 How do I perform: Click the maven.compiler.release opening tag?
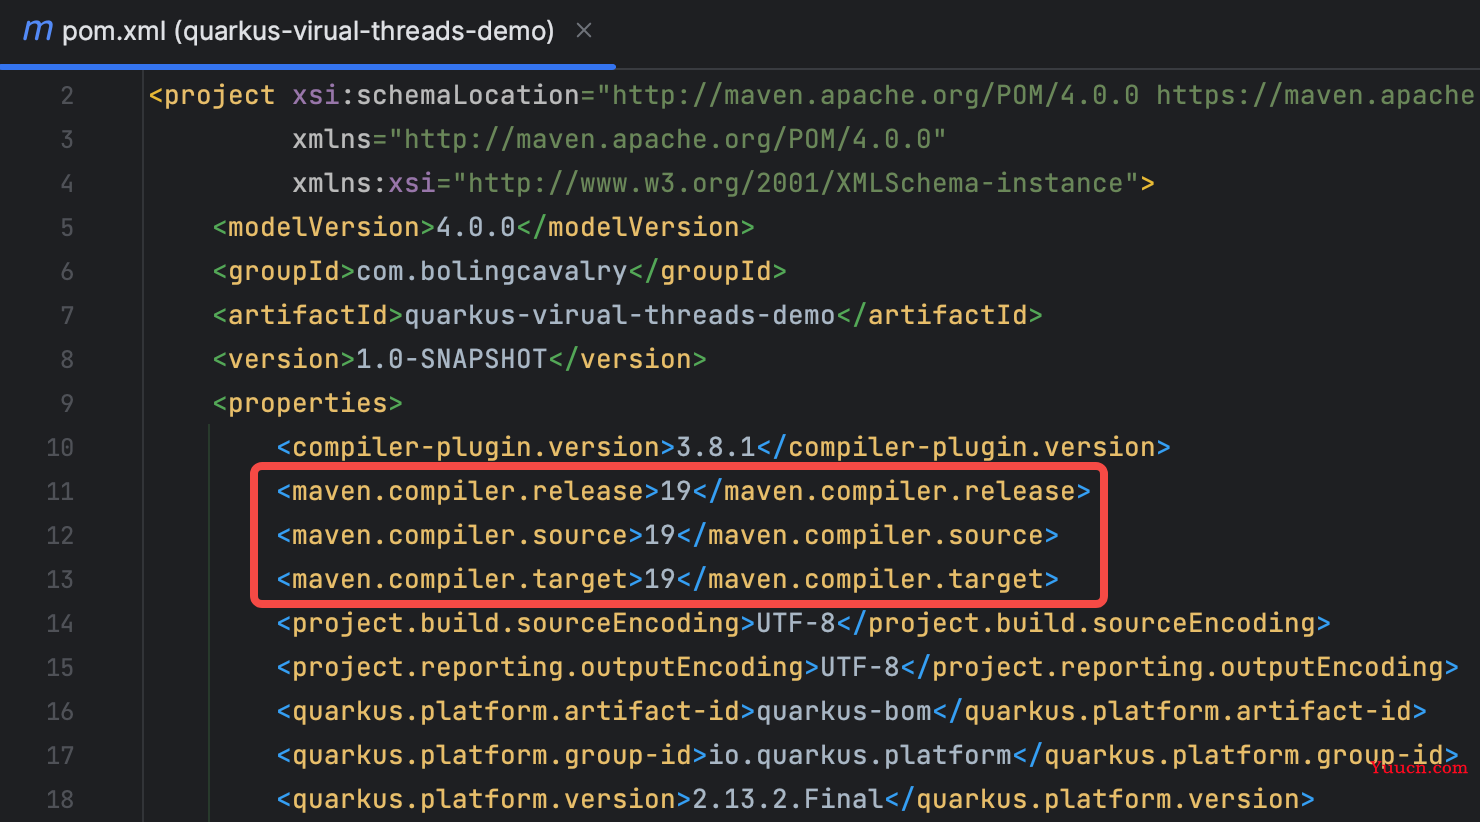click(x=468, y=491)
